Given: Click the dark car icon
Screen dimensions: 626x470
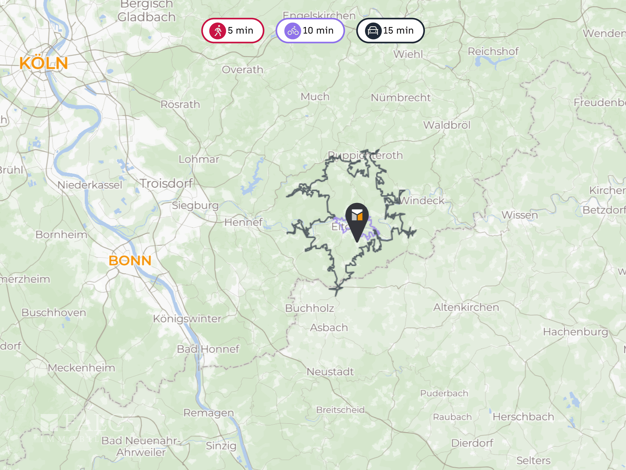Looking at the screenshot, I should [x=373, y=31].
